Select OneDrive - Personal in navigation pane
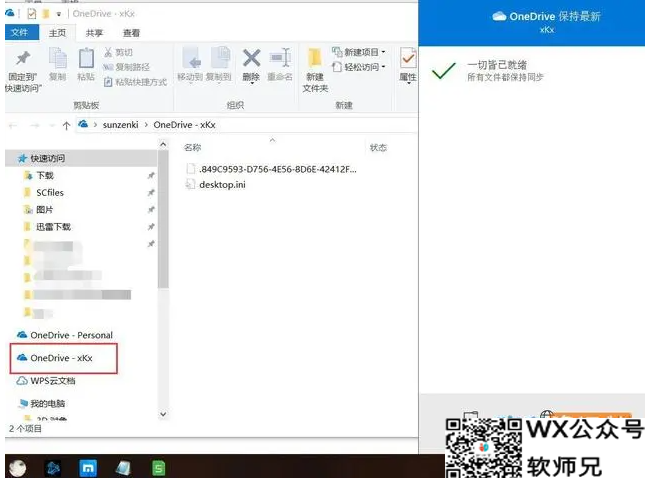Screen dimensions: 645x478 coord(64,335)
